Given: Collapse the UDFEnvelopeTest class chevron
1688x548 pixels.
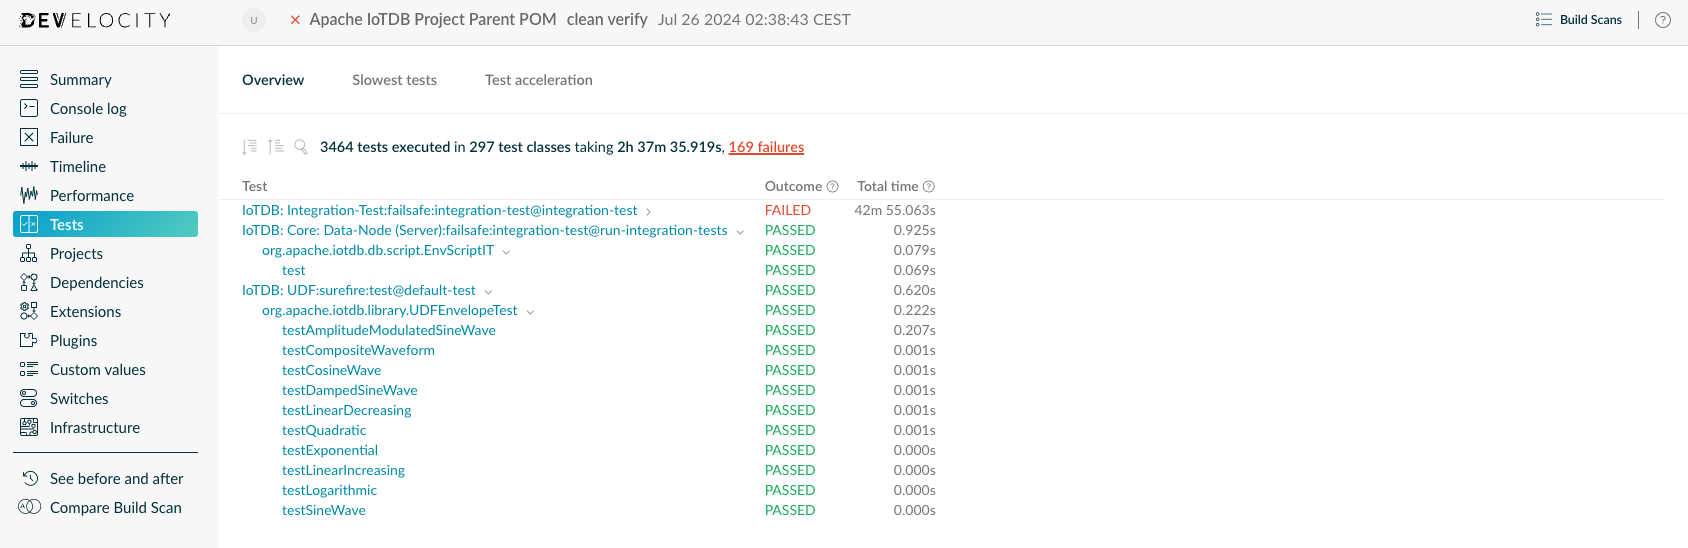Looking at the screenshot, I should coord(530,312).
